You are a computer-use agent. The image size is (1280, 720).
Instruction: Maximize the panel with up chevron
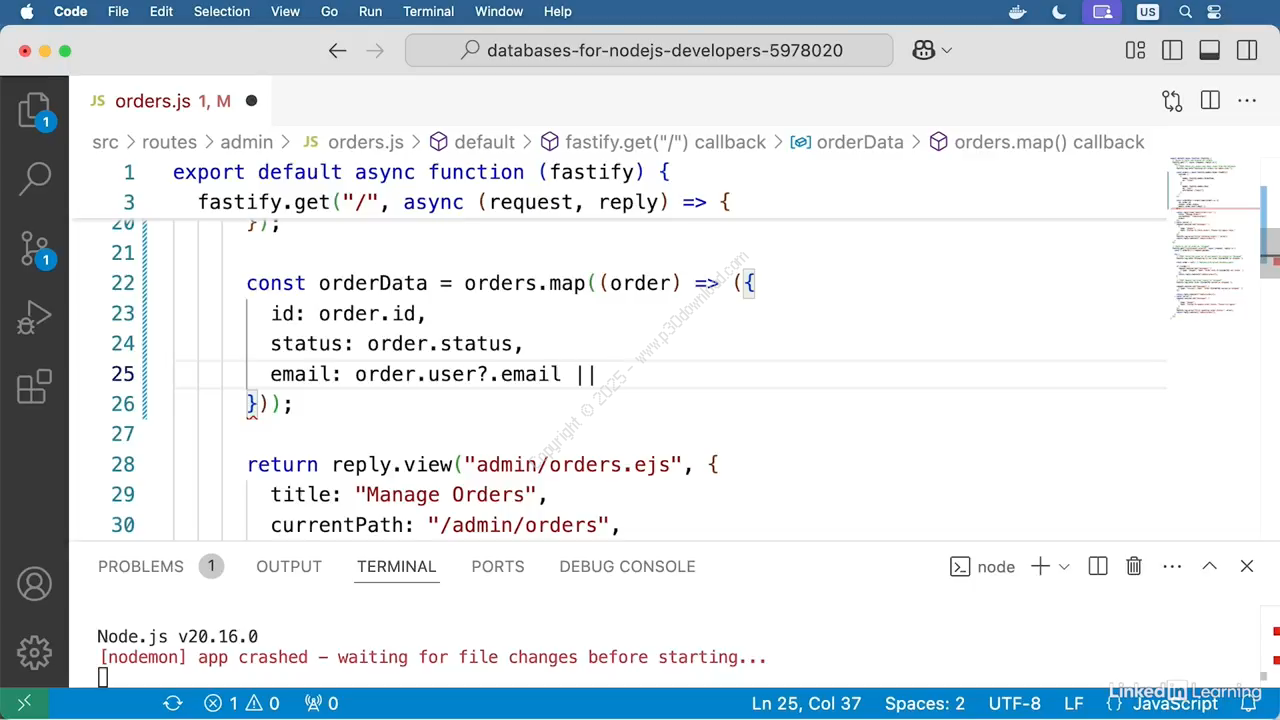tap(1209, 566)
